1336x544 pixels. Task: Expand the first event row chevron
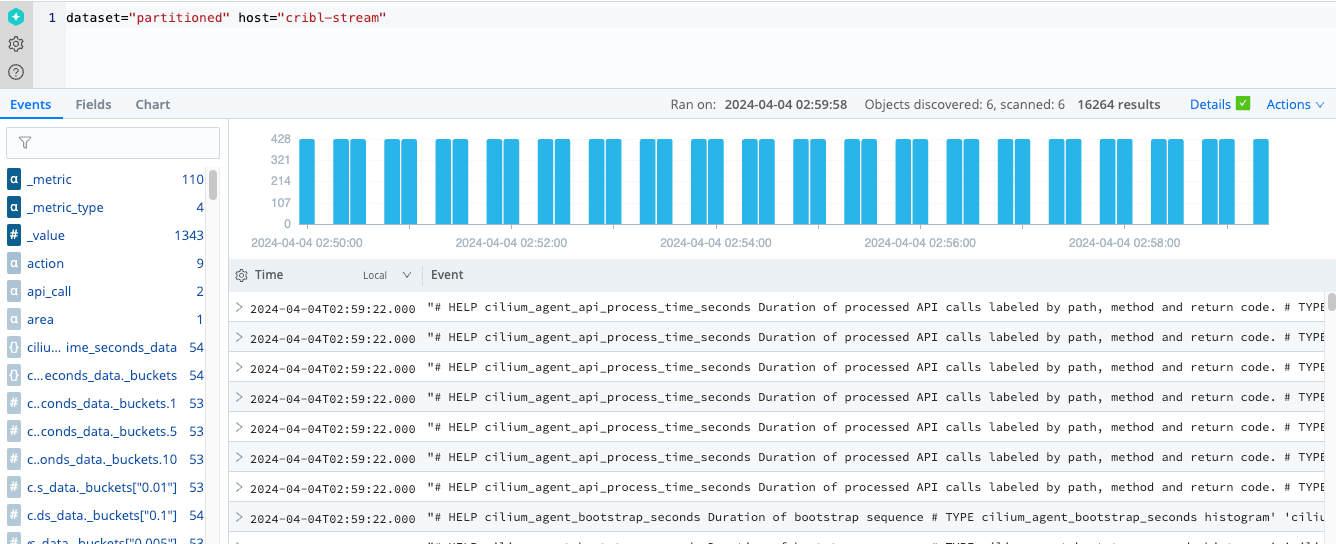pos(239,308)
